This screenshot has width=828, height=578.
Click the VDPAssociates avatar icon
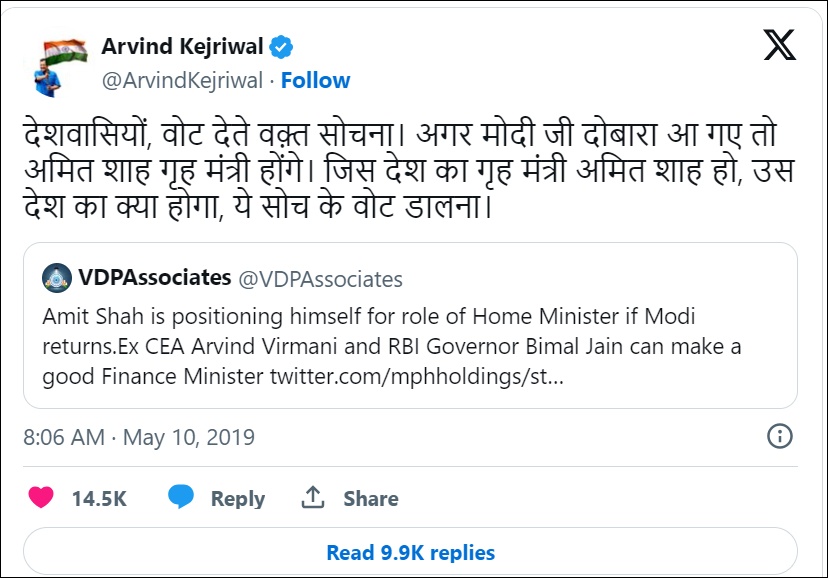pyautogui.click(x=57, y=278)
